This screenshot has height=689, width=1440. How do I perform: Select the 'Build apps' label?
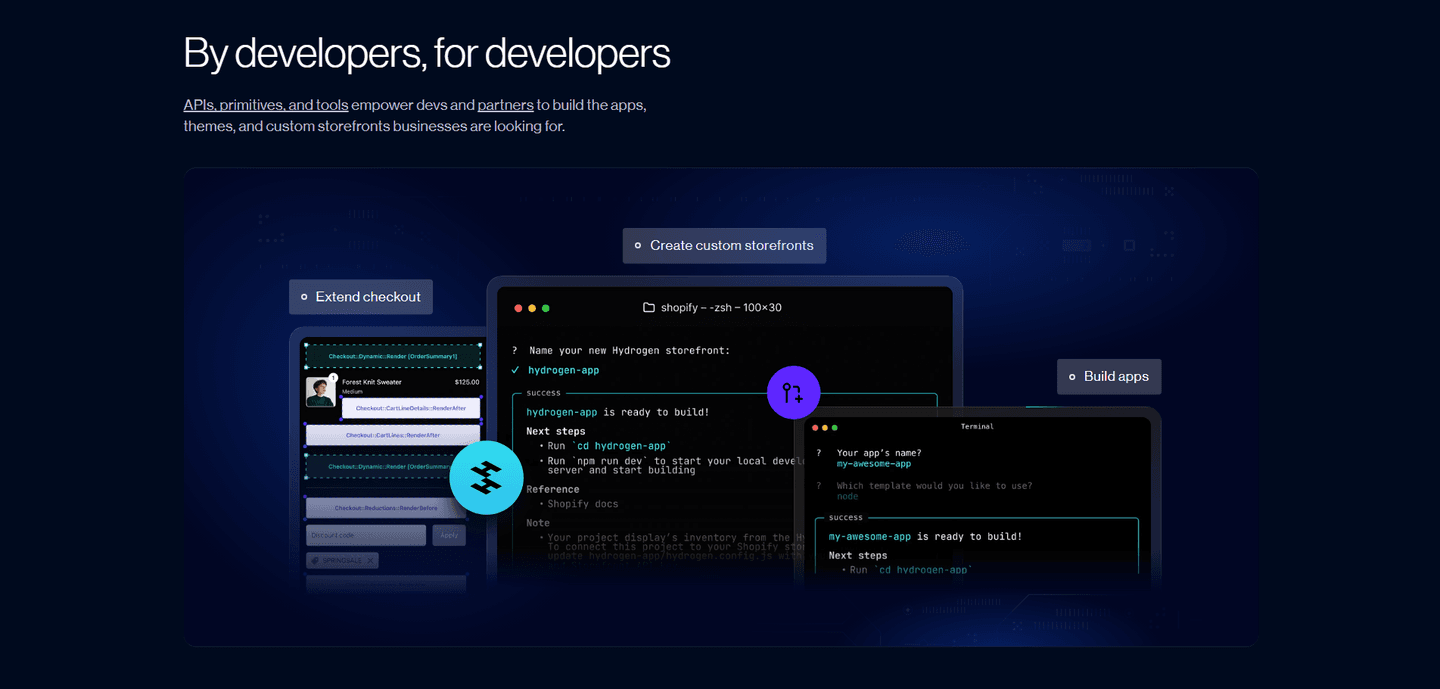[x=1109, y=377]
